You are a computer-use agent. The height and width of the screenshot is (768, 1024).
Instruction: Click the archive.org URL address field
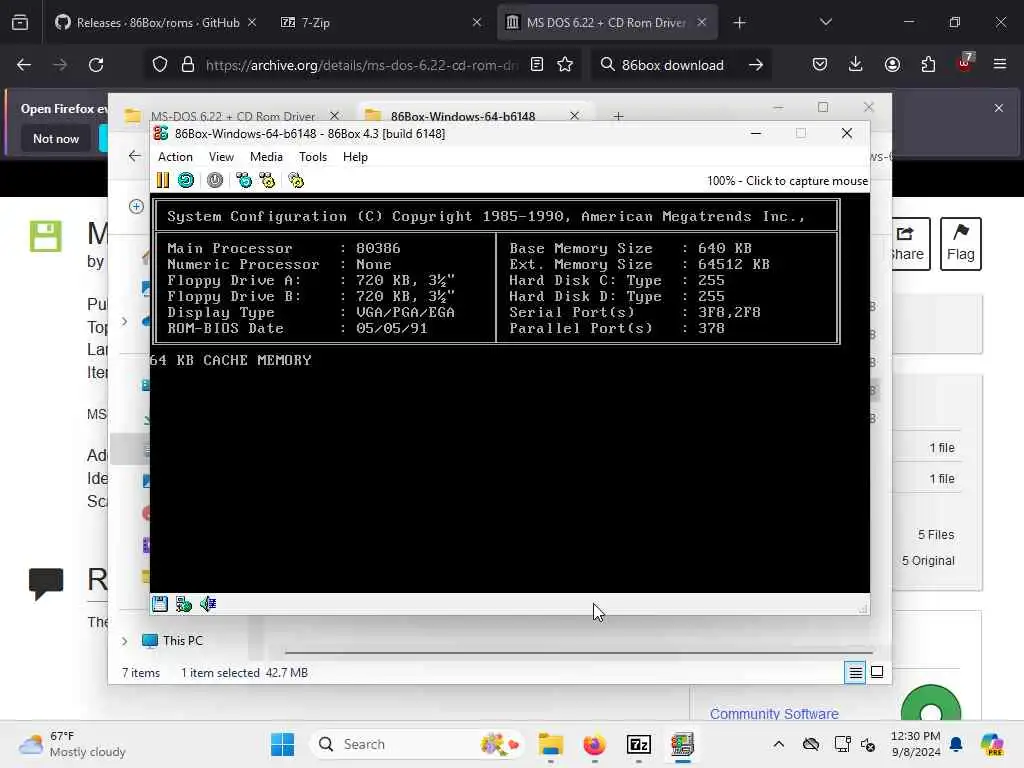pyautogui.click(x=361, y=65)
